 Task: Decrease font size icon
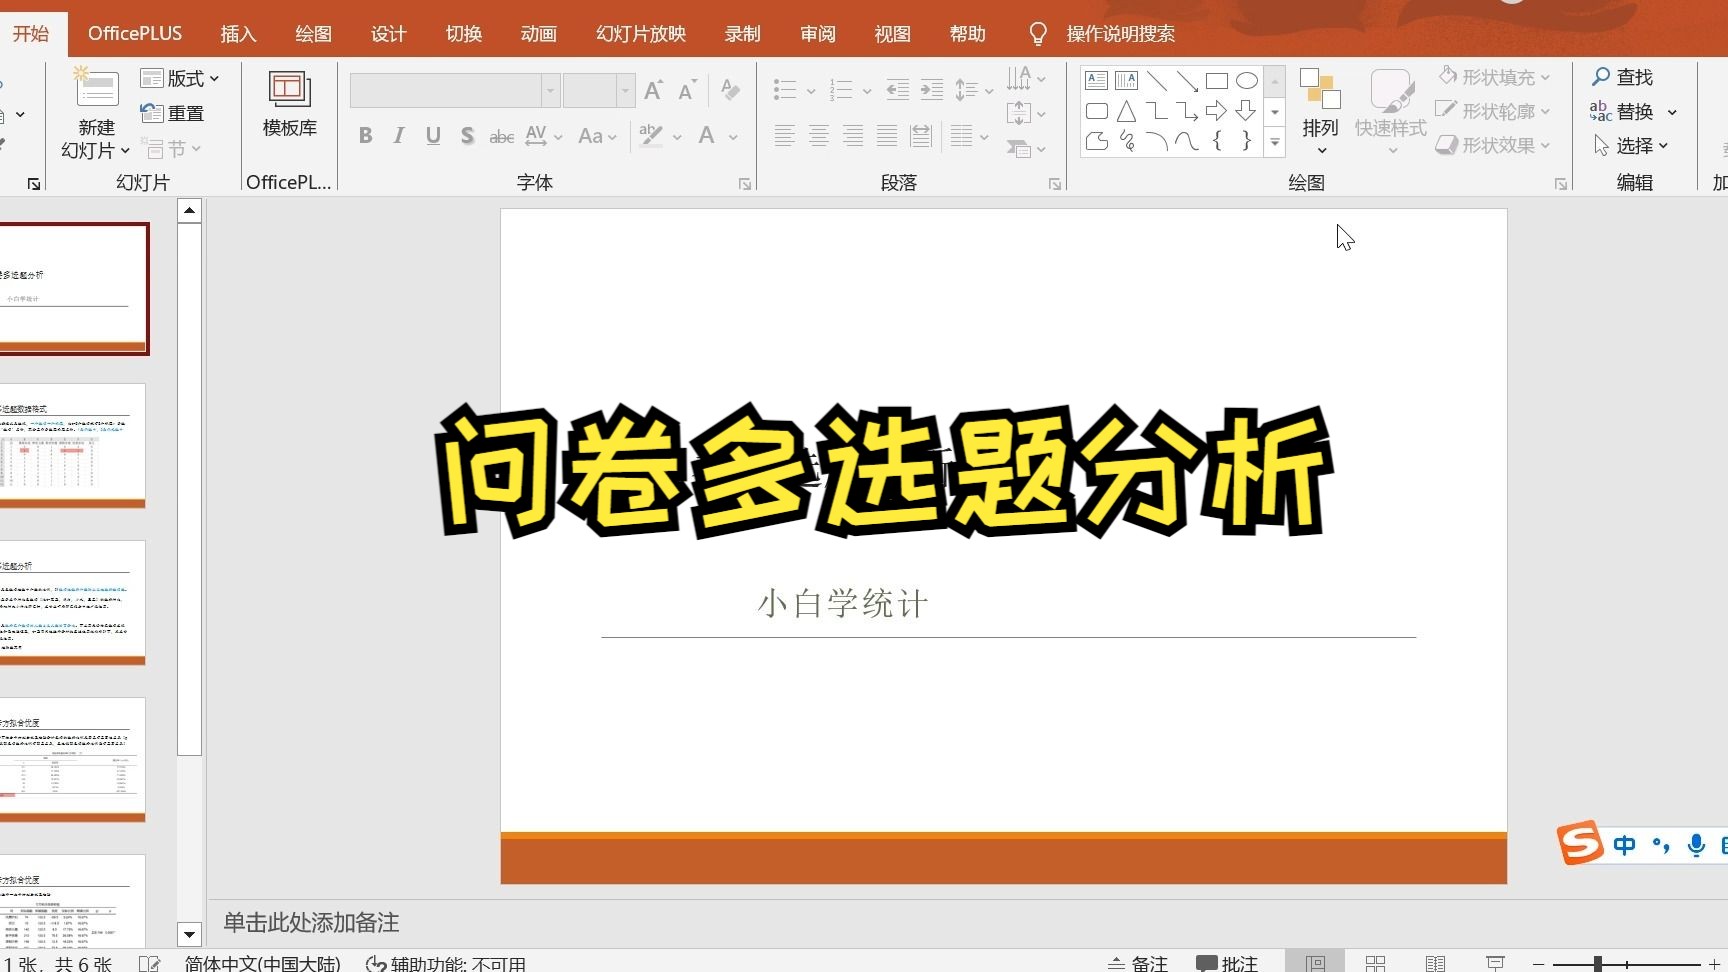687,91
